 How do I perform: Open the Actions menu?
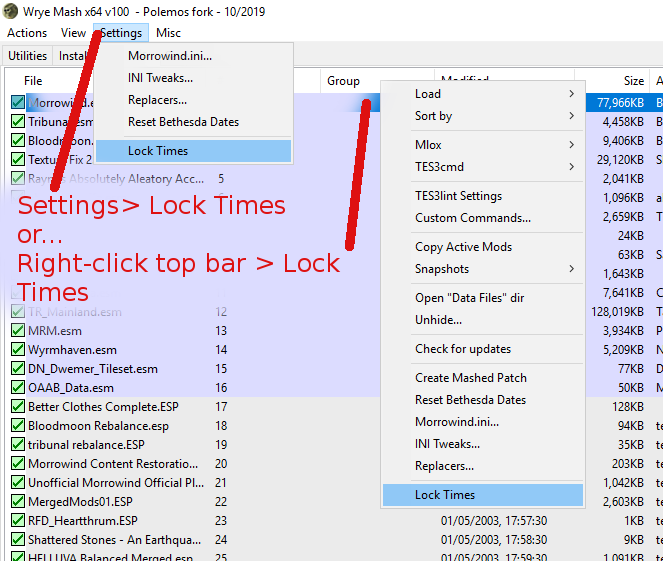[x=27, y=33]
